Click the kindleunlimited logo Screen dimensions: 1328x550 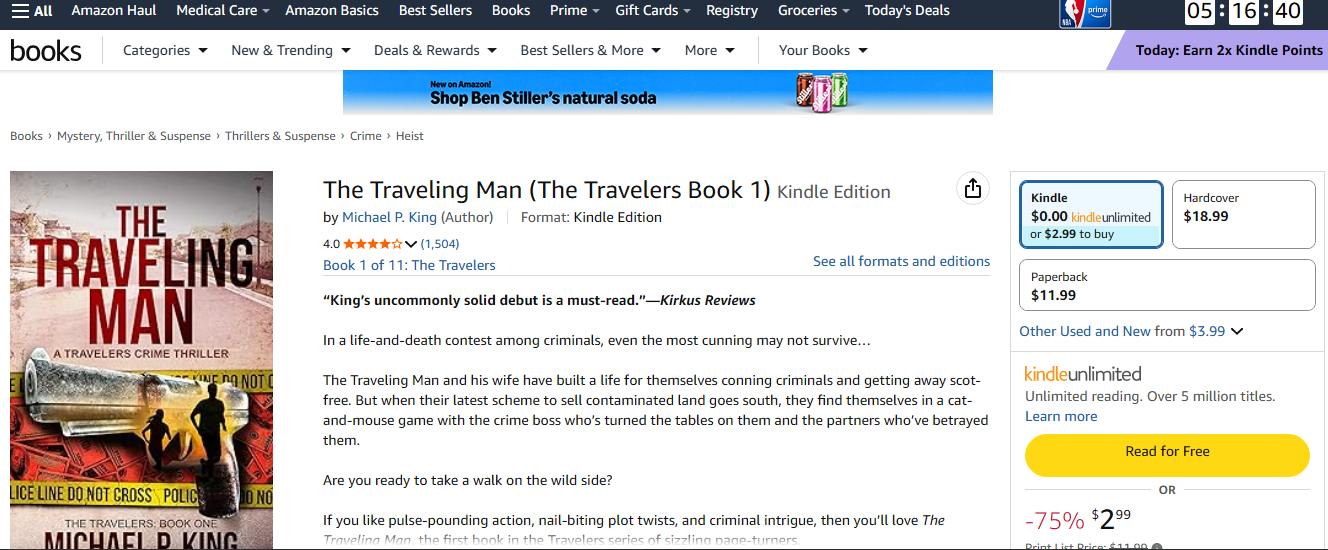(x=1083, y=374)
